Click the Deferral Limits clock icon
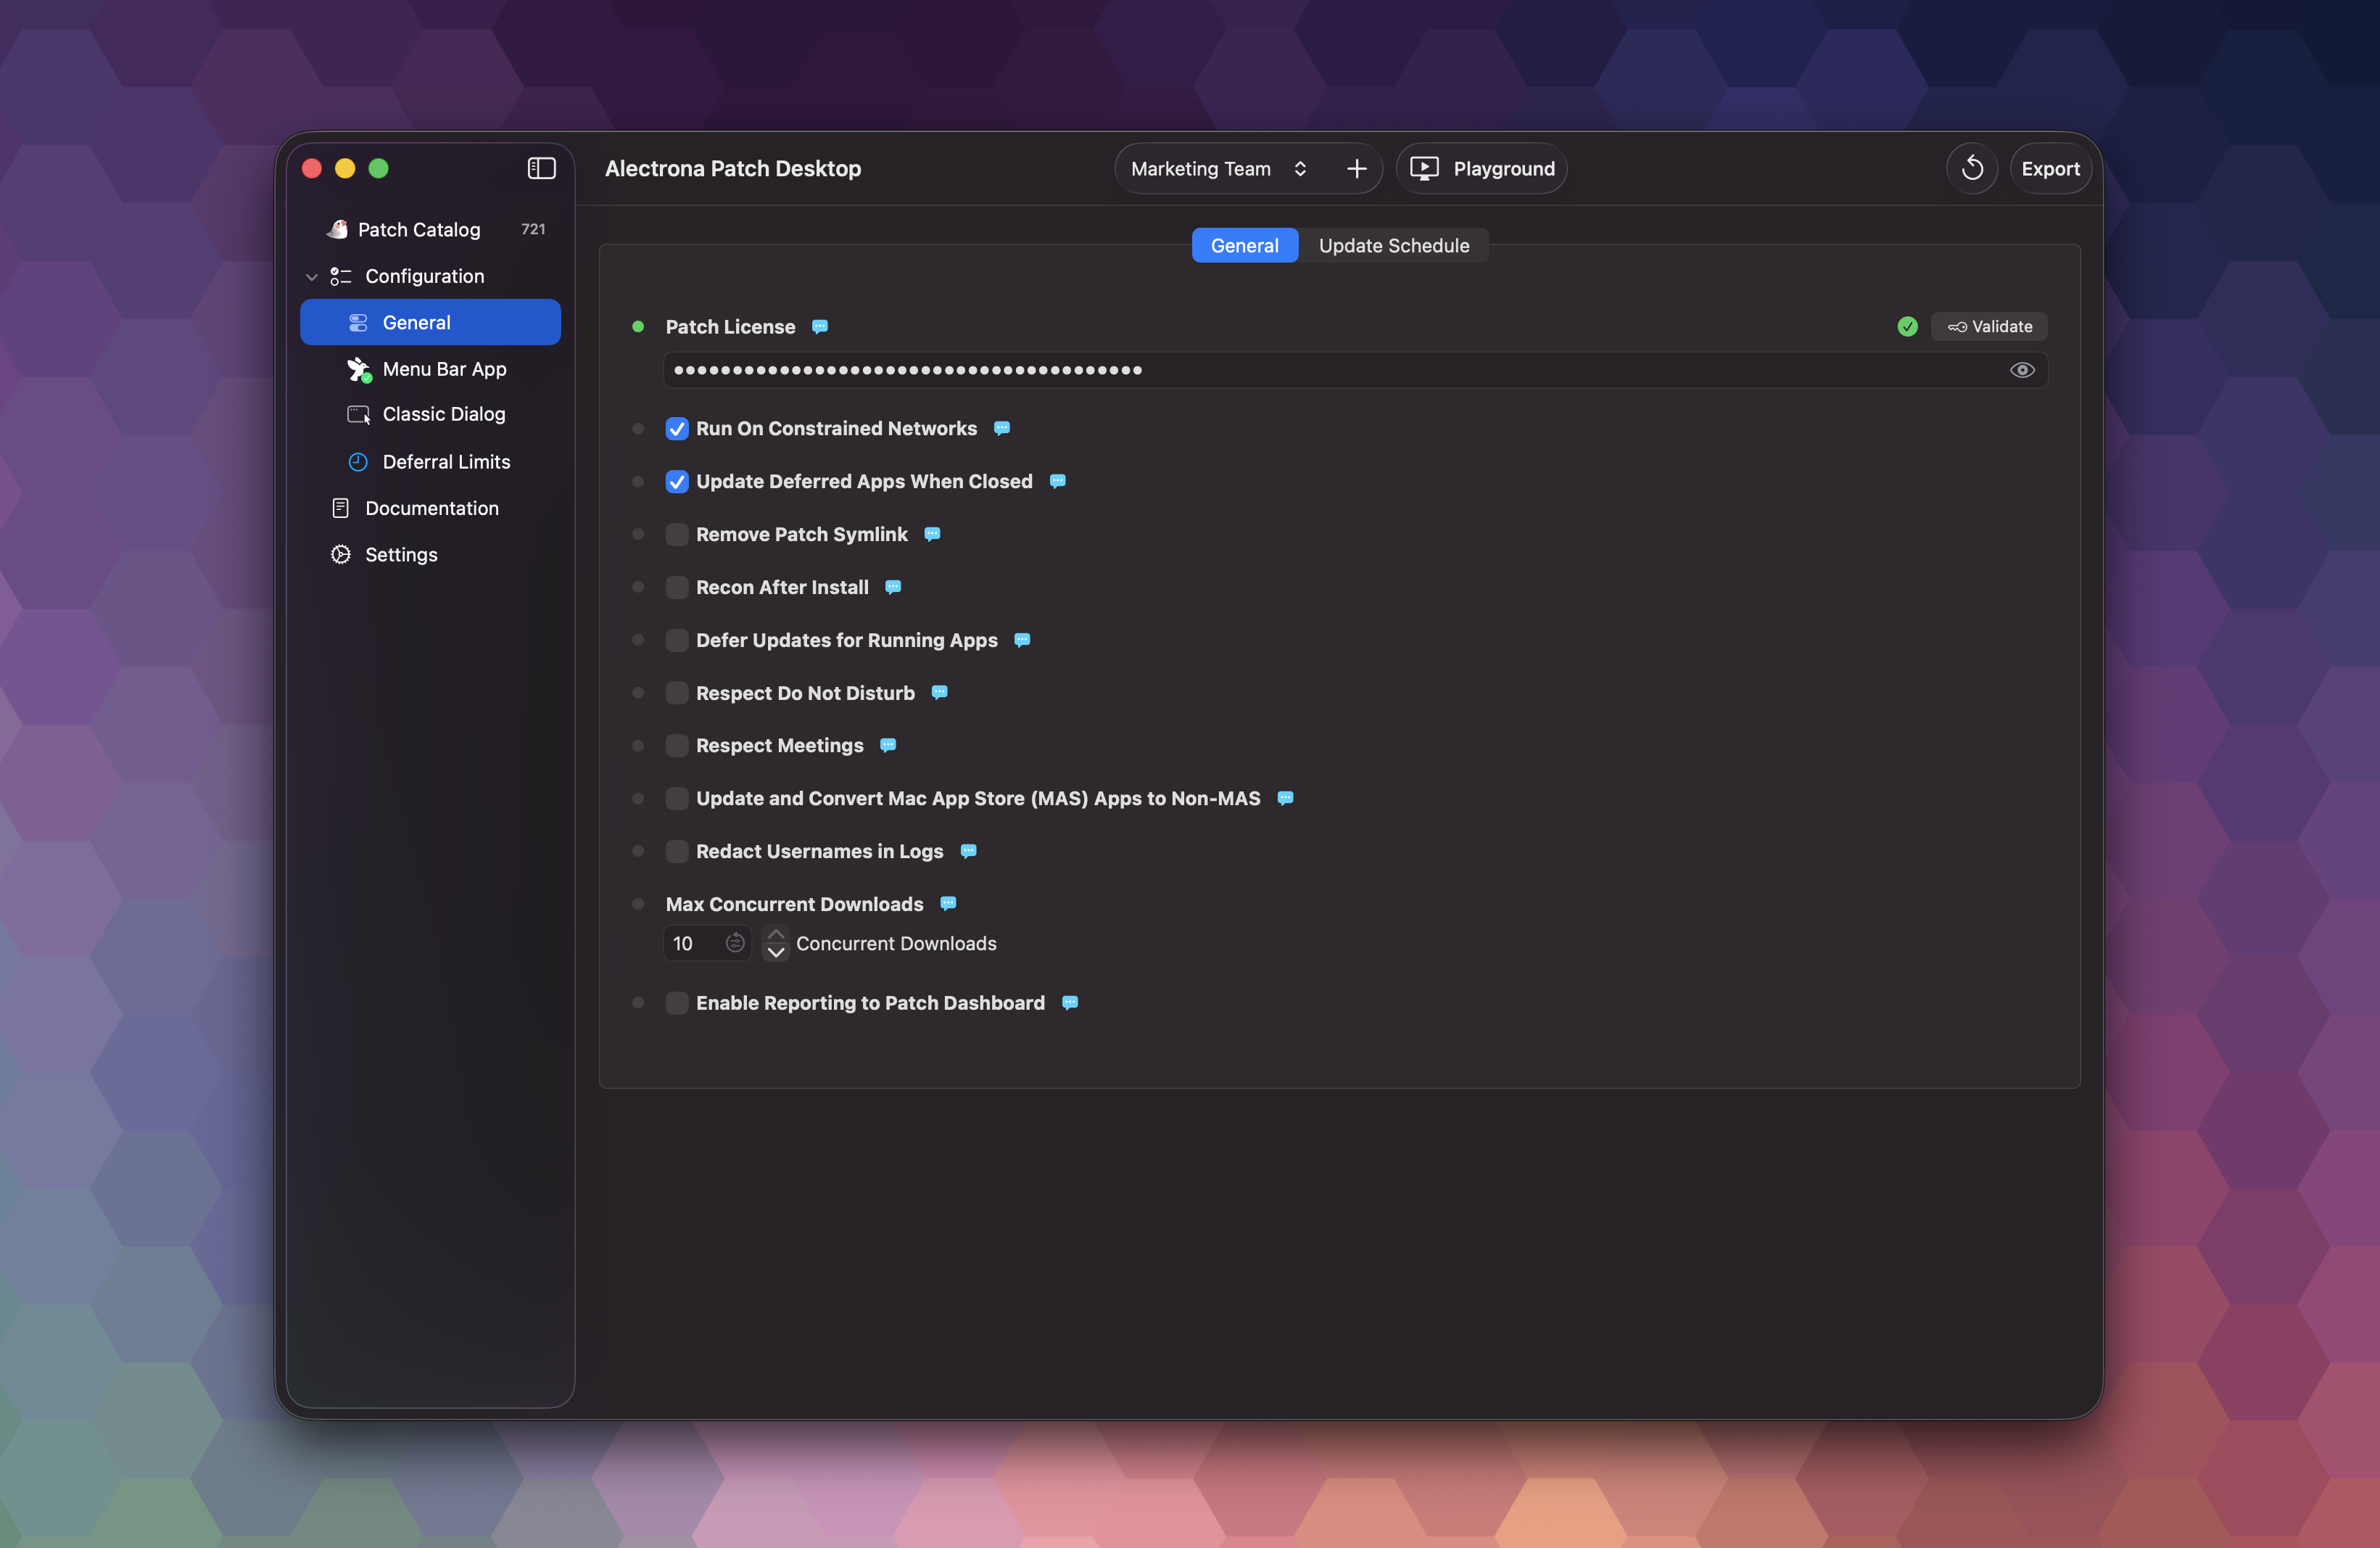2380x1548 pixels. (x=358, y=462)
